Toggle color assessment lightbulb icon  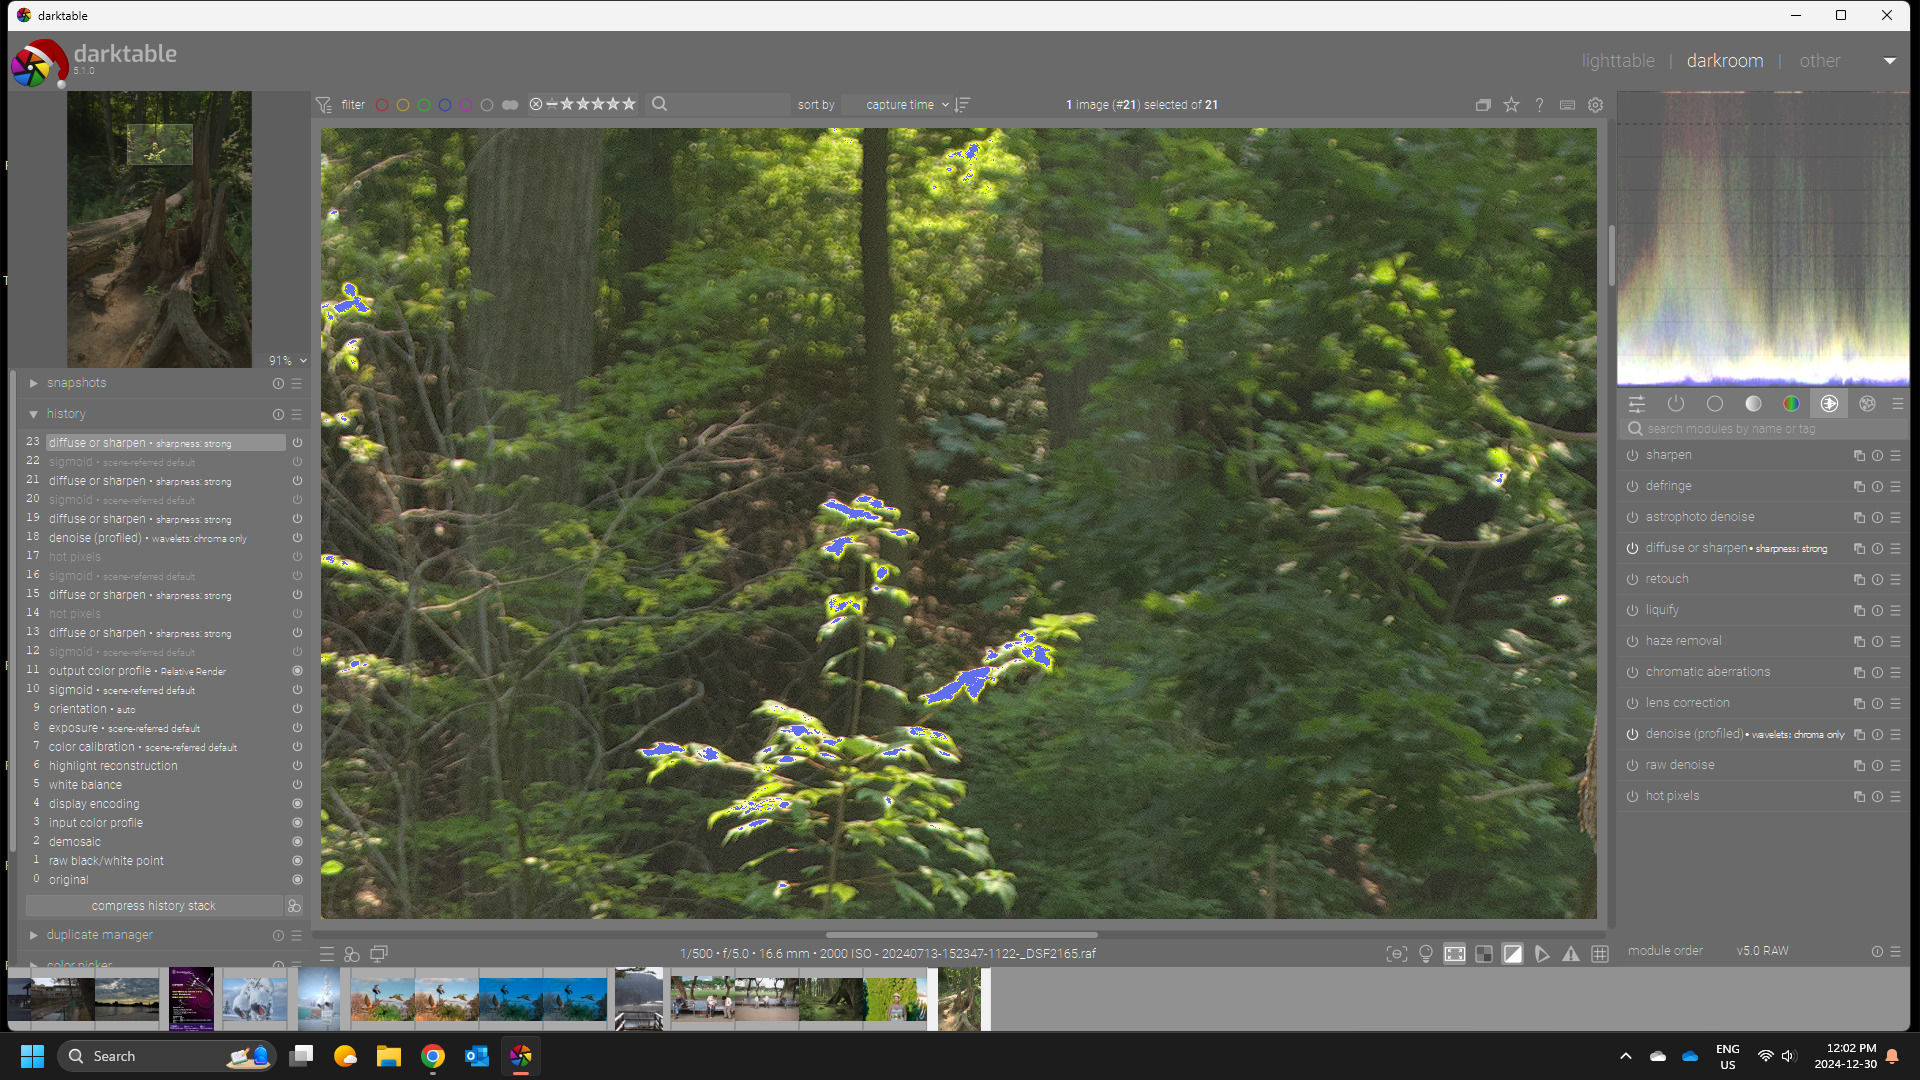click(1426, 954)
